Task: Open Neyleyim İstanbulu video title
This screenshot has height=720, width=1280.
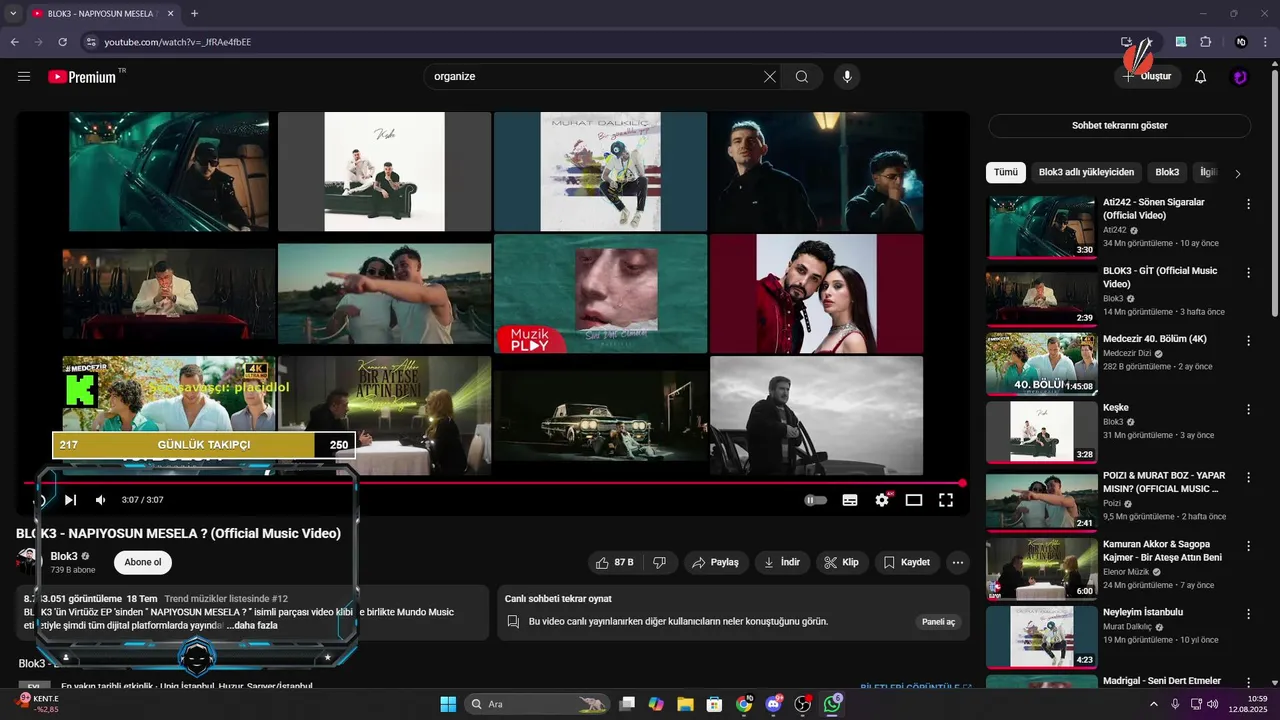Action: tap(1143, 612)
